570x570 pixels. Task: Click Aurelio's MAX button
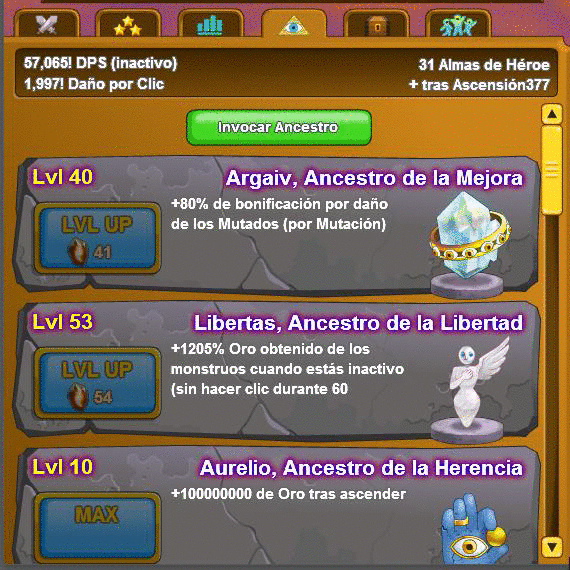(x=97, y=527)
